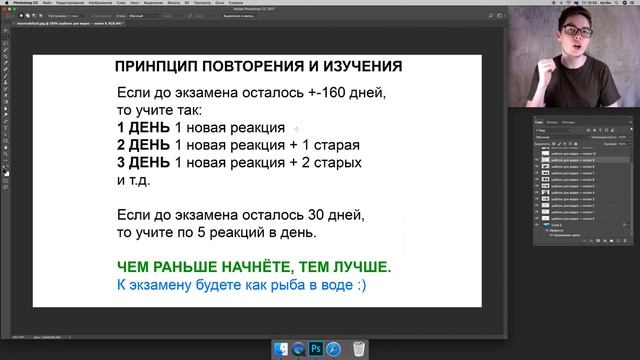Click the lock all padlock icon

tap(576, 143)
